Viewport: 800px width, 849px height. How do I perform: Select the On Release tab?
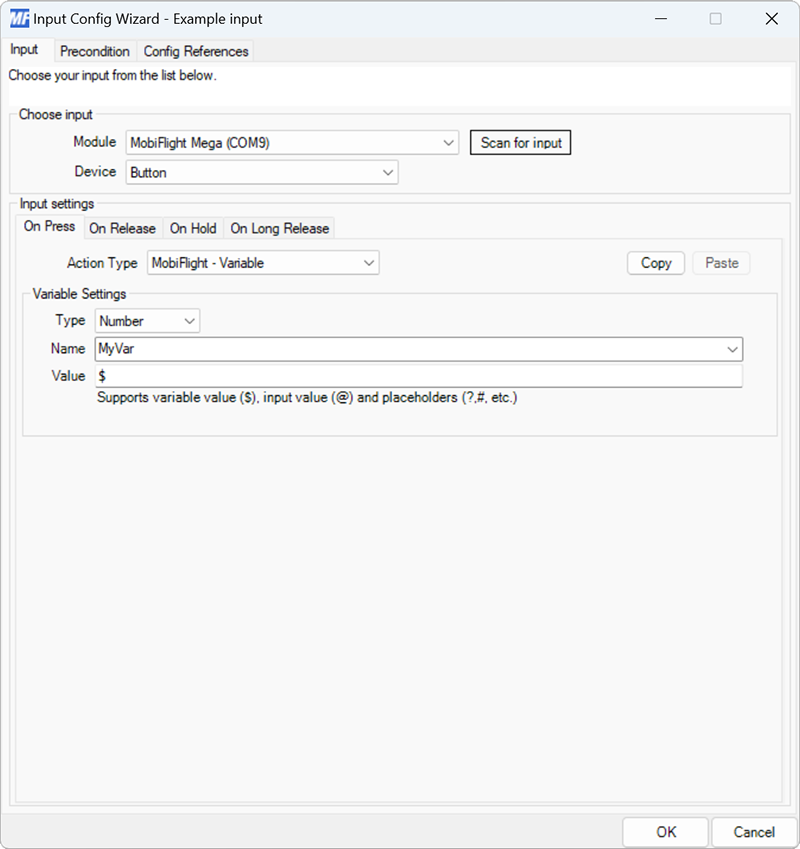123,228
